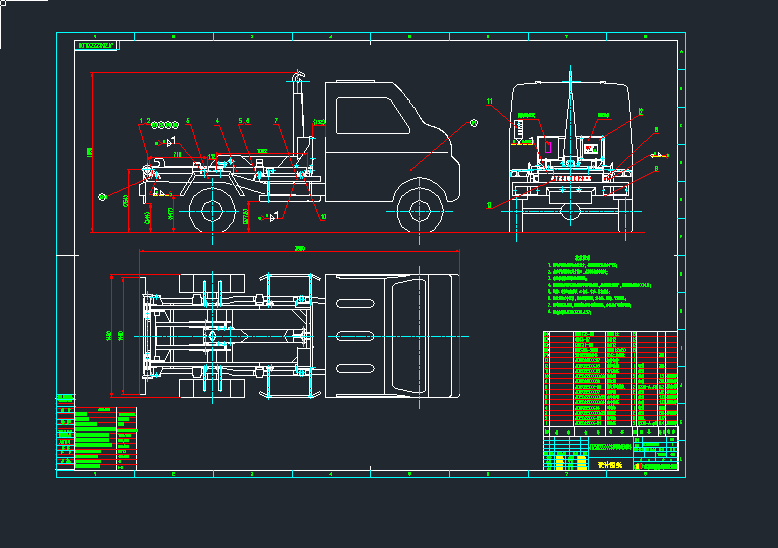
Task: Select red license plate text on rear view
Action: point(570,178)
